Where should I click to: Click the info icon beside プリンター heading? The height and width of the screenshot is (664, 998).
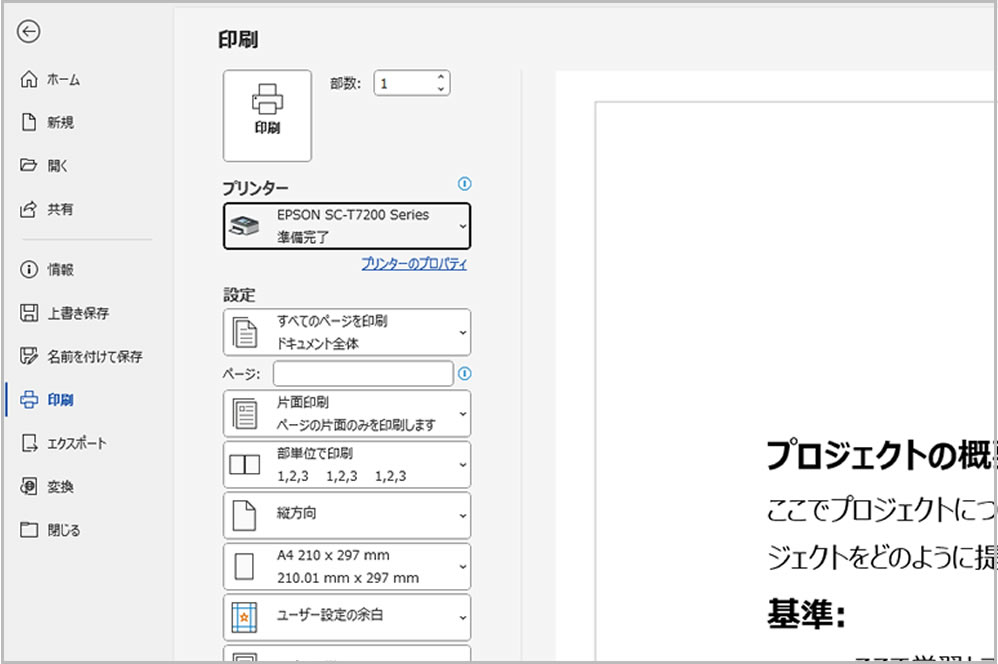point(464,184)
